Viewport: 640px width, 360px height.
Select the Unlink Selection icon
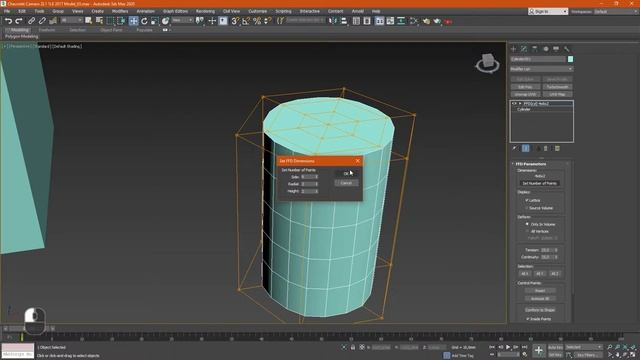(x=42, y=21)
